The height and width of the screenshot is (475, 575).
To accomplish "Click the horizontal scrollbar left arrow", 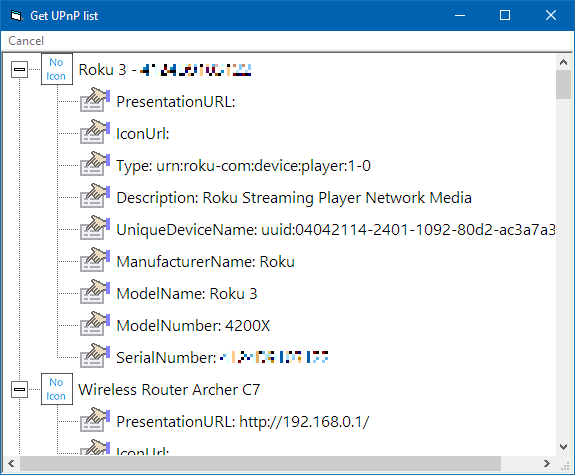I will [11, 463].
